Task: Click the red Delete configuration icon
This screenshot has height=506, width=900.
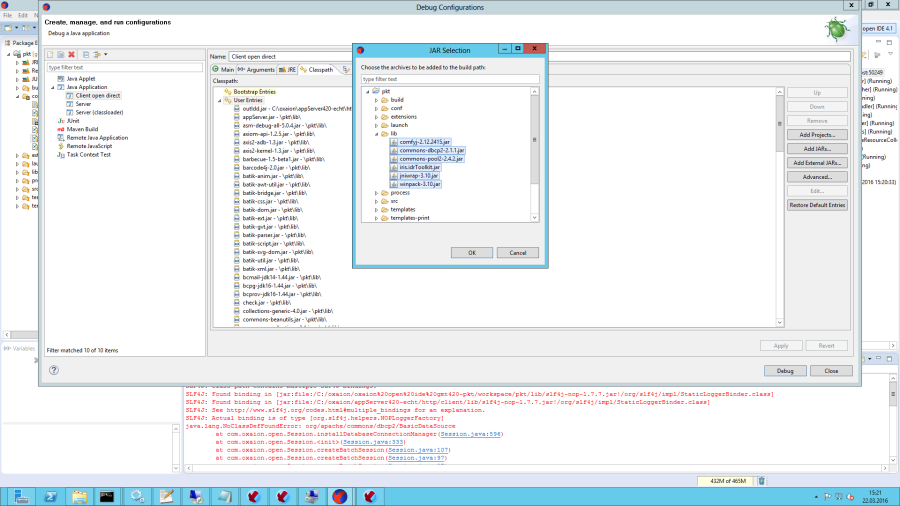Action: click(x=72, y=55)
